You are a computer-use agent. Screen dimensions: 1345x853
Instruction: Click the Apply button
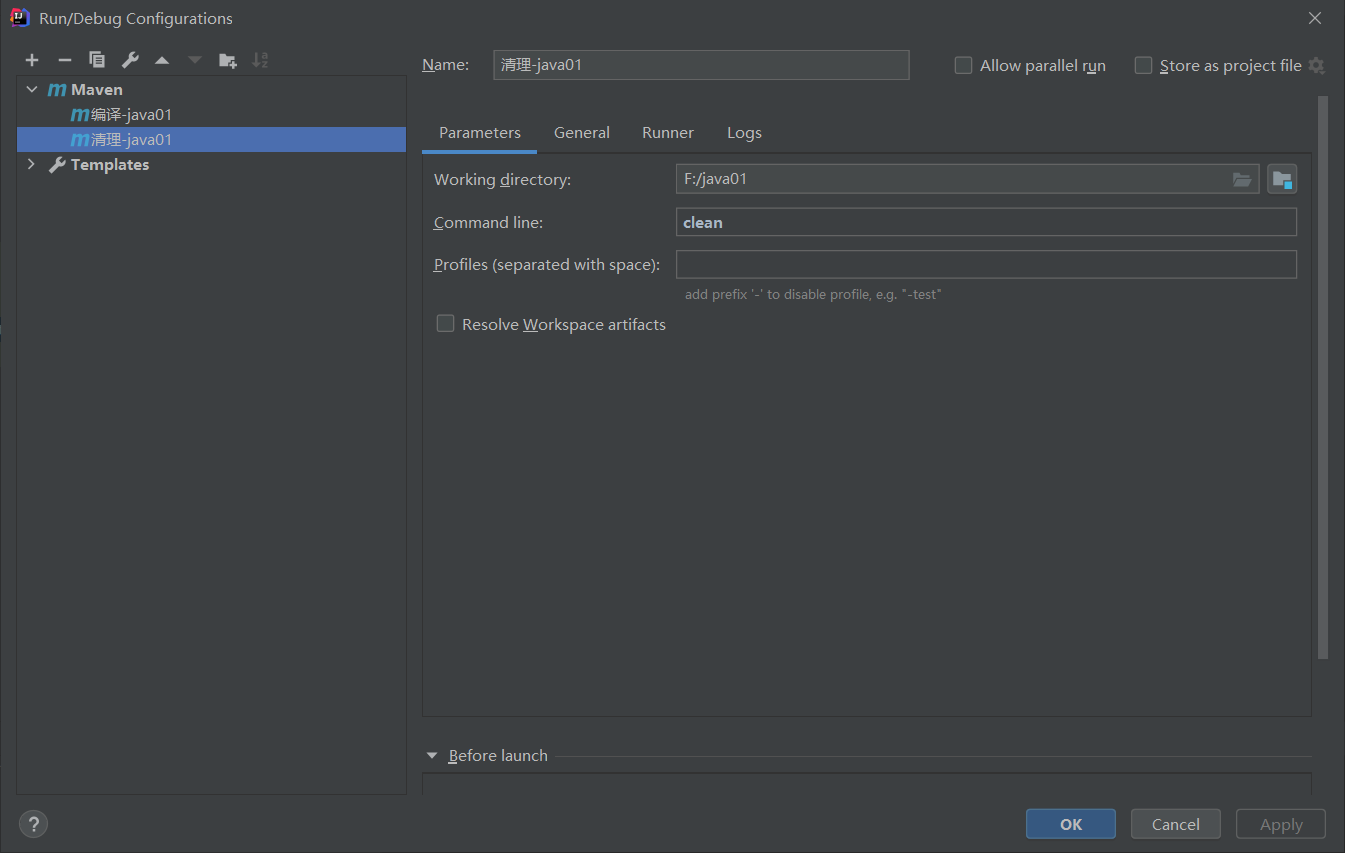tap(1281, 824)
